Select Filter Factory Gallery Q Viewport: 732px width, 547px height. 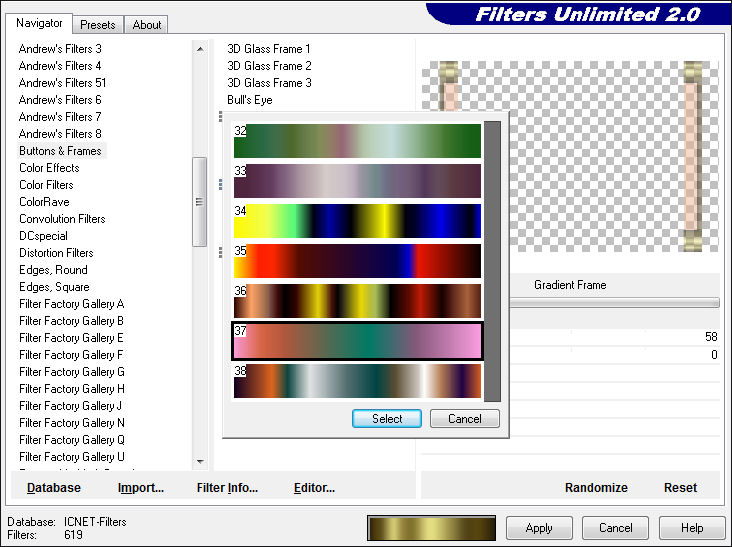72,440
